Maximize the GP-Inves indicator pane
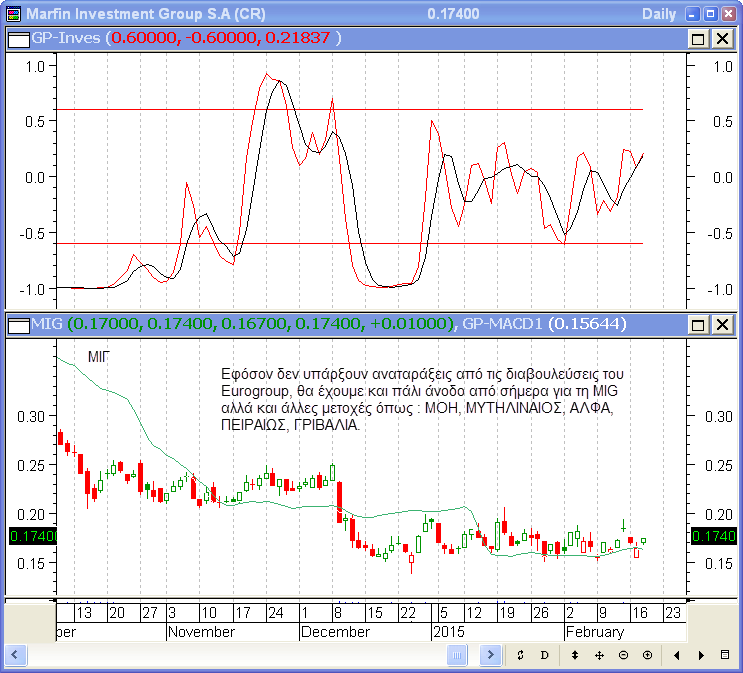 click(x=698, y=39)
